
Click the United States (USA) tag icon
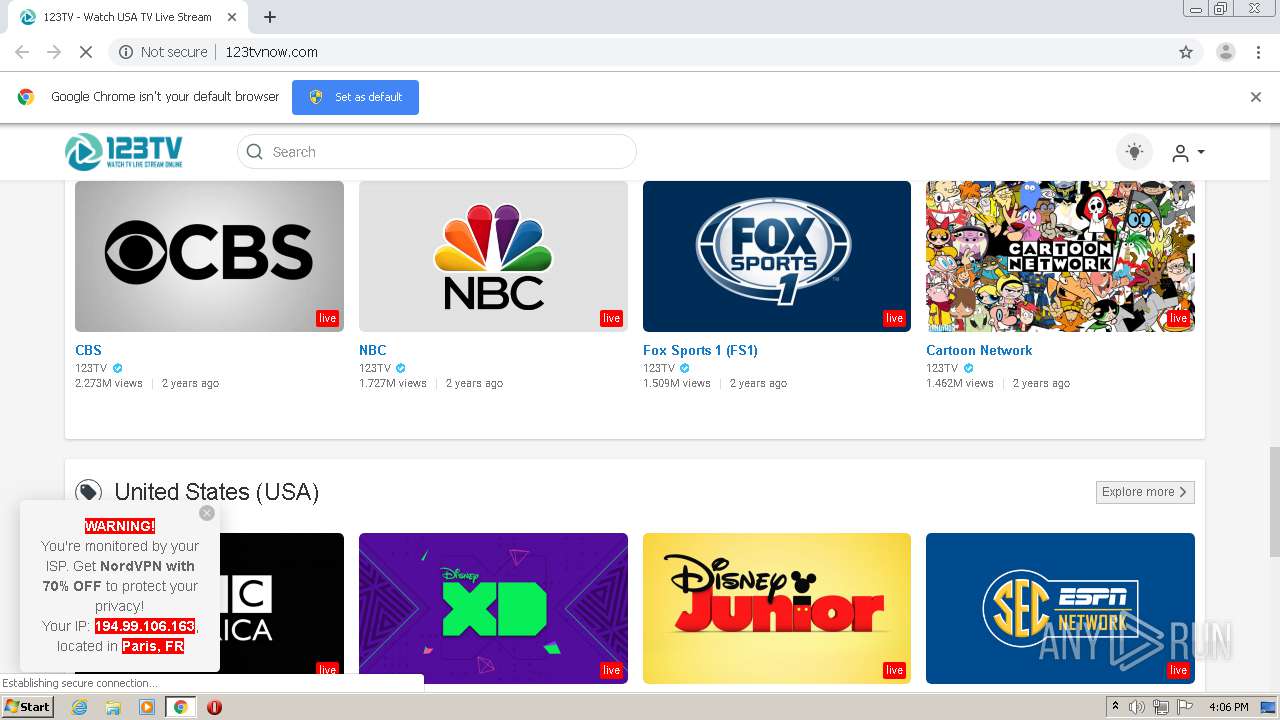(x=89, y=492)
